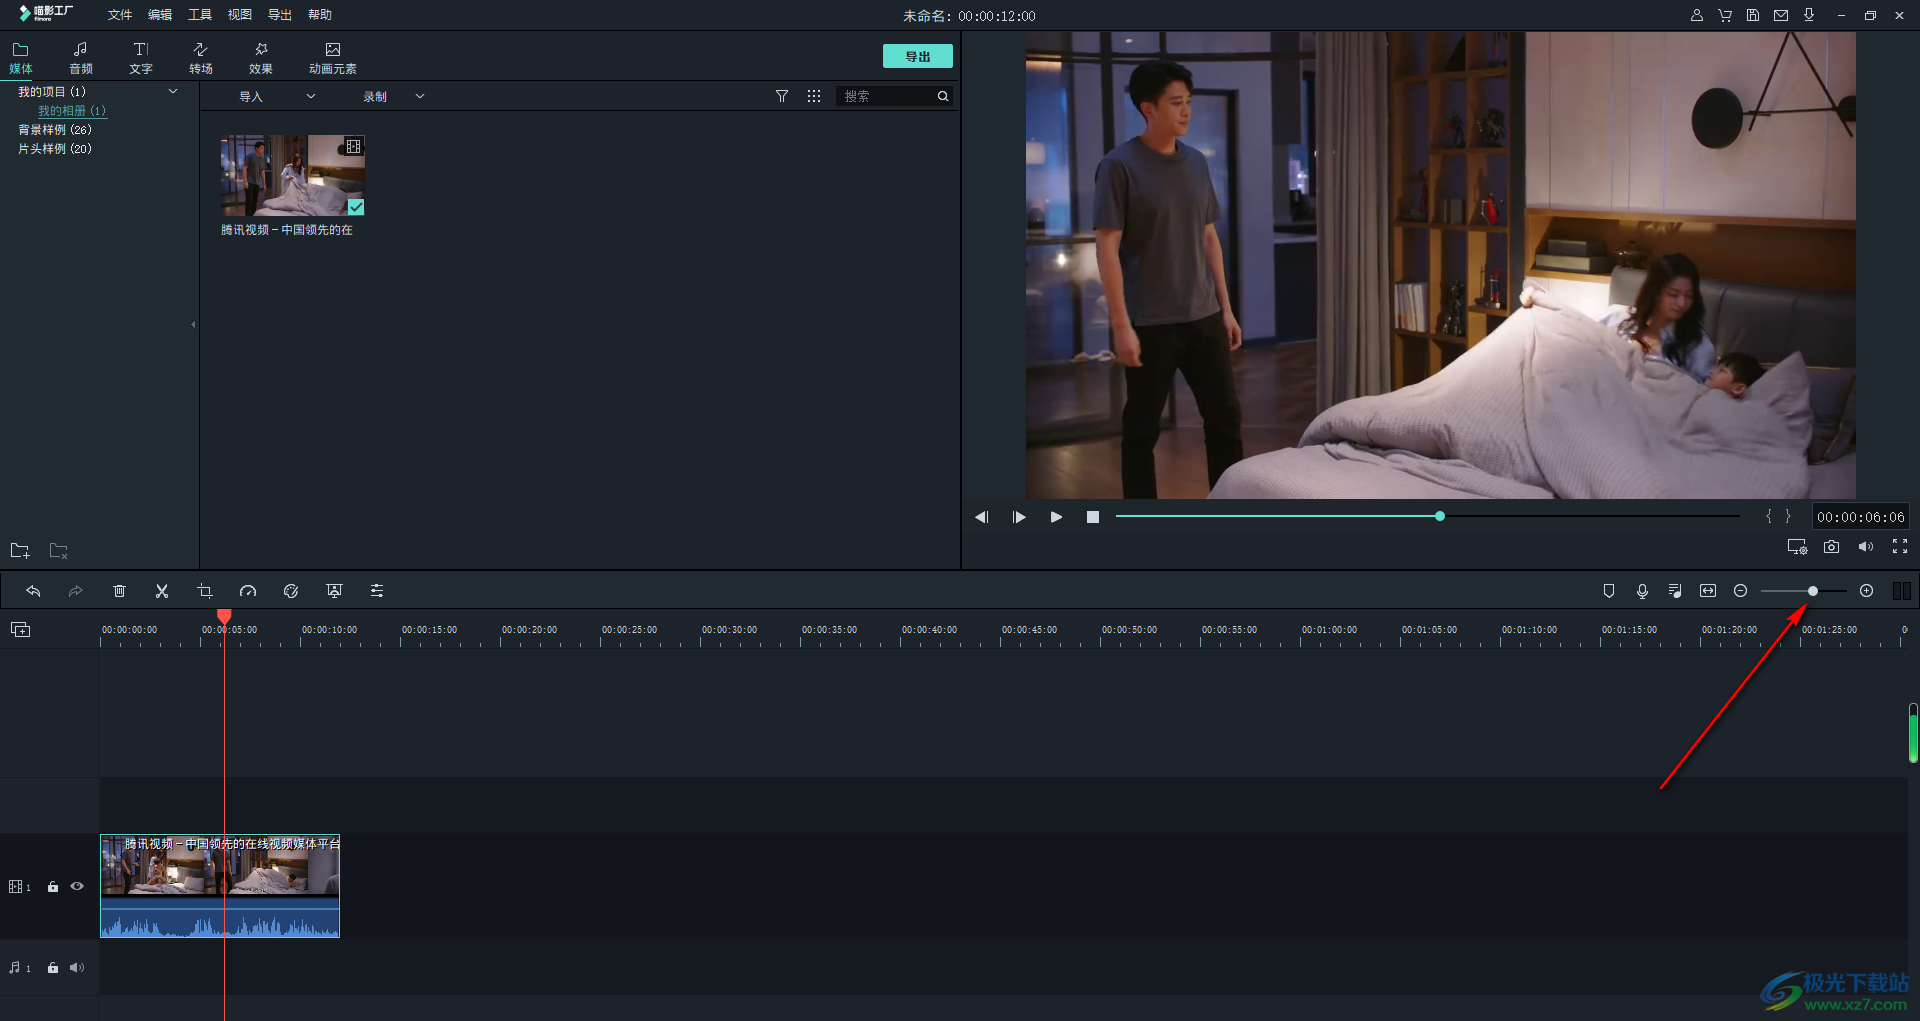
Task: Toggle the timeline panel layout button
Action: [1902, 591]
